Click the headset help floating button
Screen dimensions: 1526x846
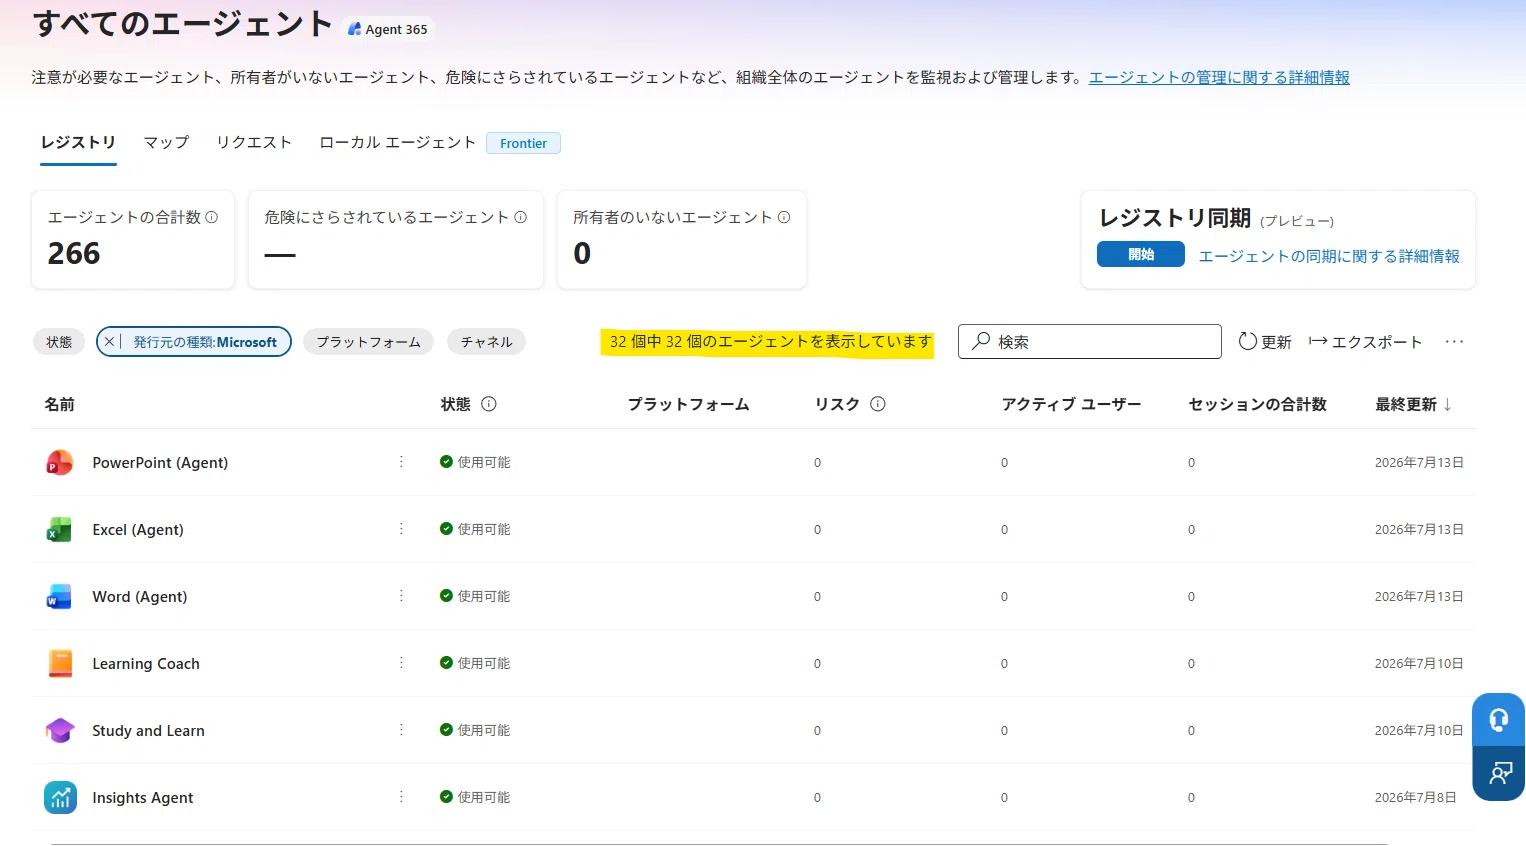(x=1498, y=720)
